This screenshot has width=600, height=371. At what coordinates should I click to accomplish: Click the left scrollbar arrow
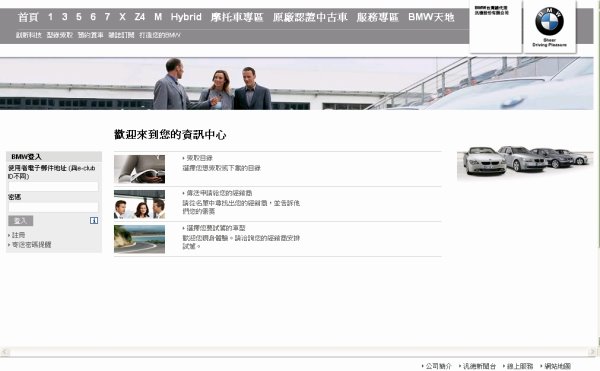coord(5,351)
